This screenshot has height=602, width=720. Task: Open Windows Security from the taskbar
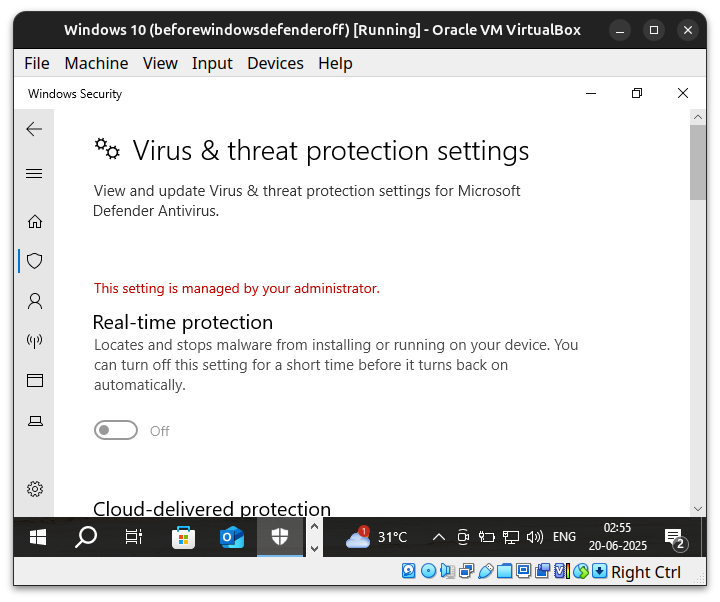tap(280, 537)
